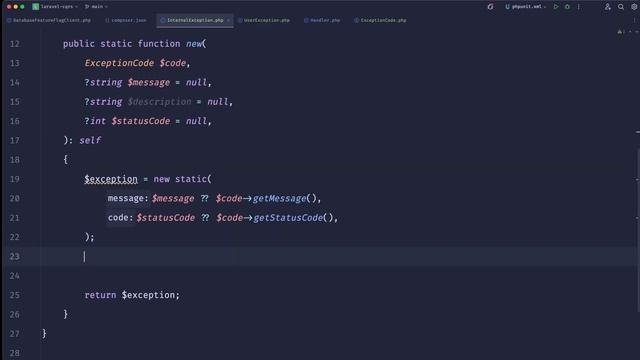Viewport: 640px width, 360px height.
Task: Click the Run triangle icon
Action: (556, 7)
